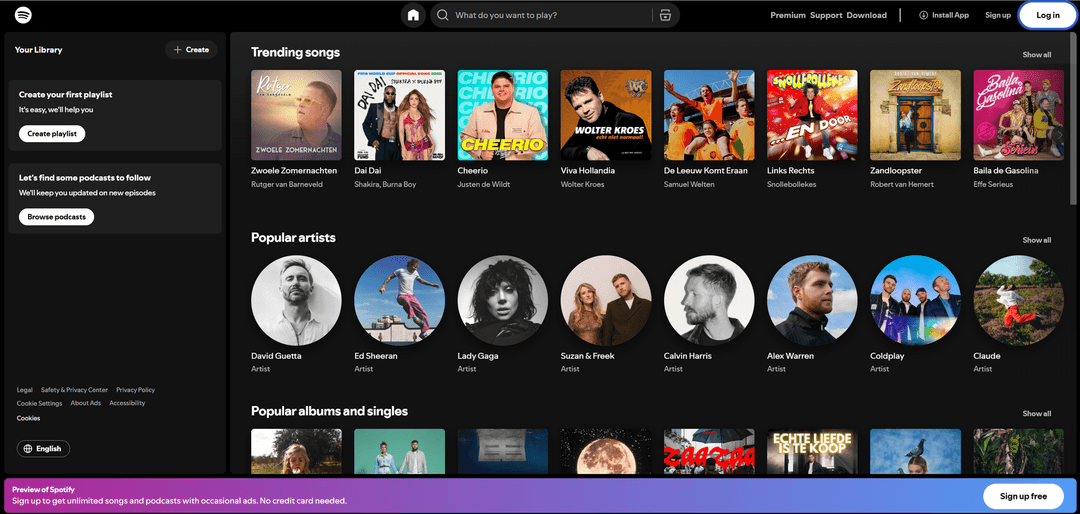The width and height of the screenshot is (1080, 514).
Task: Open Dai Dai song cover
Action: (x=399, y=115)
